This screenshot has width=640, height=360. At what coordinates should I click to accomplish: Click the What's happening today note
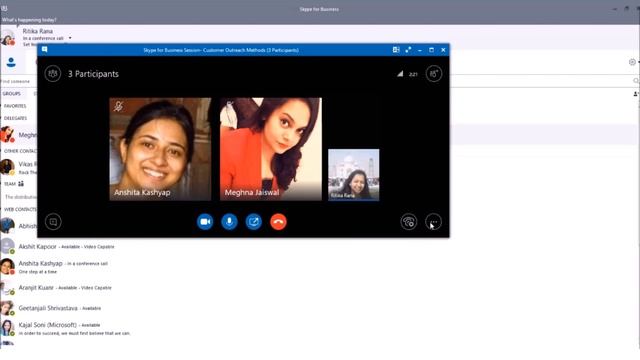tap(29, 20)
